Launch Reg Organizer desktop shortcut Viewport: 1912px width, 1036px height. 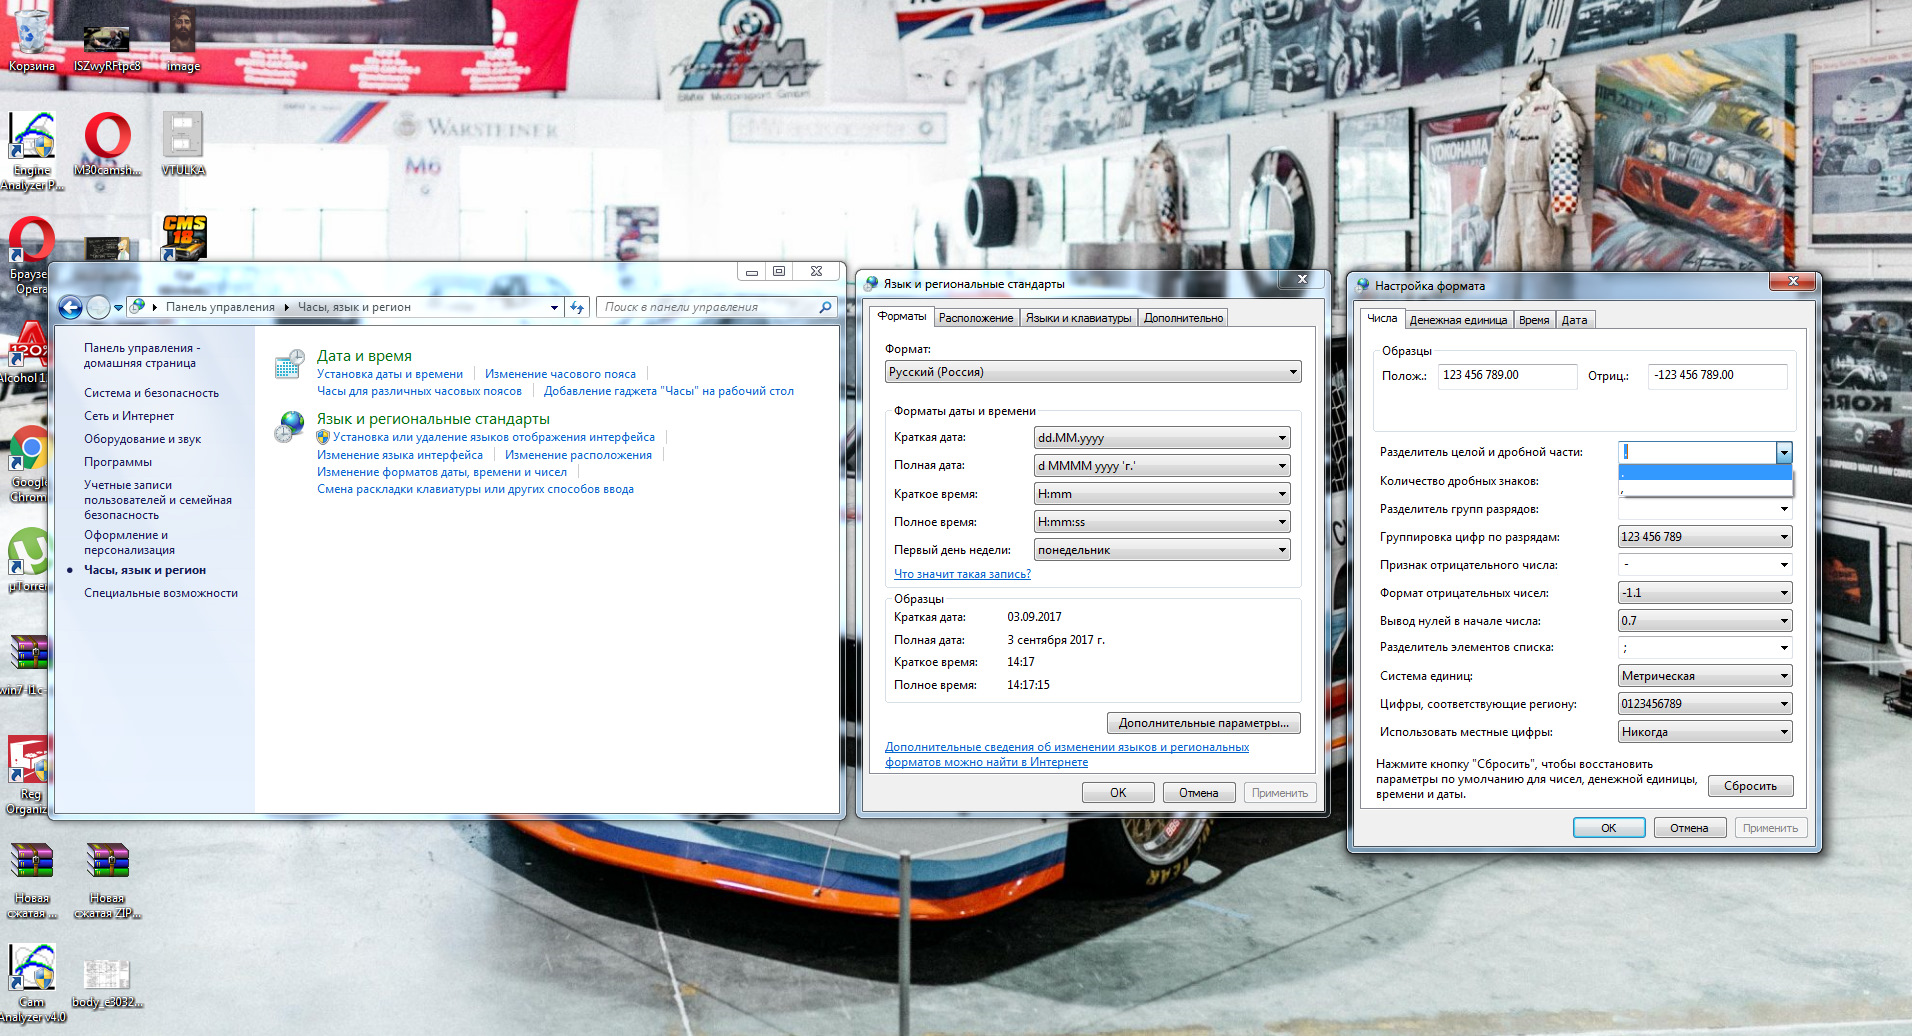pyautogui.click(x=28, y=775)
